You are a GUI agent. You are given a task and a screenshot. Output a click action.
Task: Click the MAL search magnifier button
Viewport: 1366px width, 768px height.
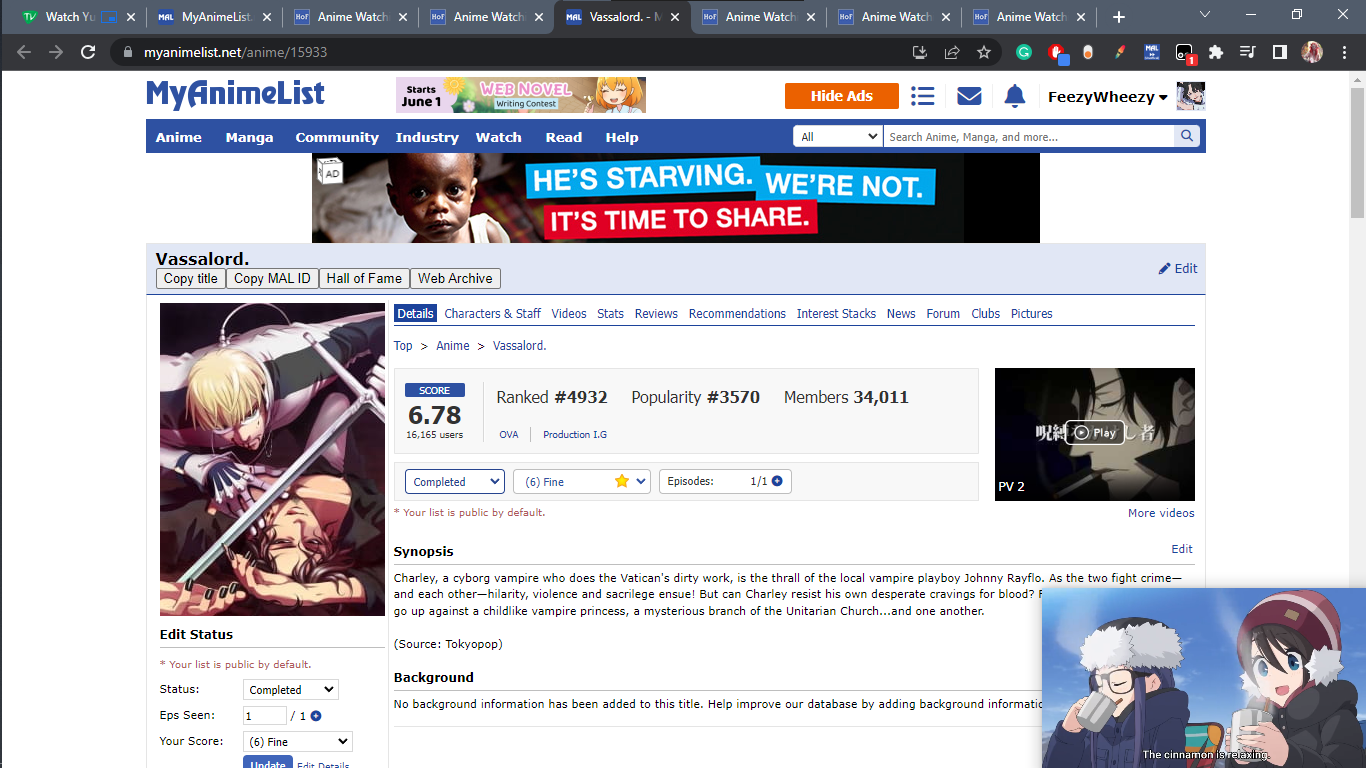(x=1187, y=136)
